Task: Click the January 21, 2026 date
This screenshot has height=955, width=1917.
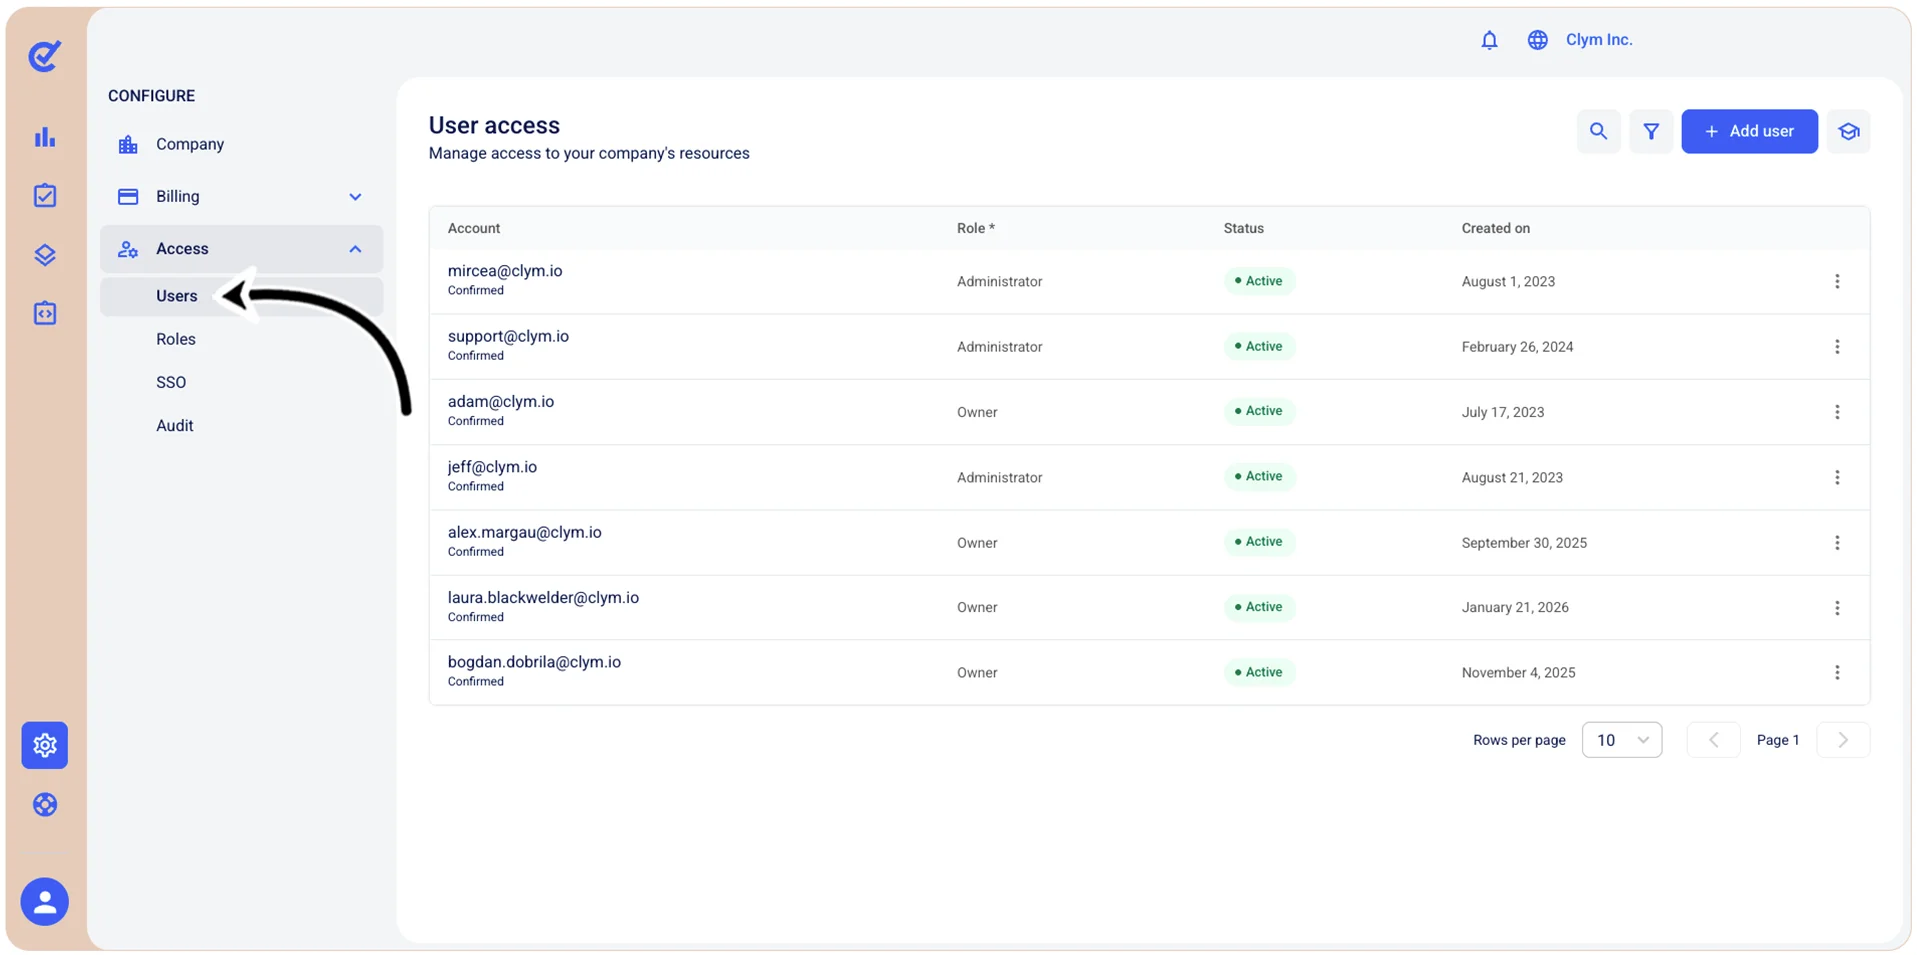Action: point(1515,607)
